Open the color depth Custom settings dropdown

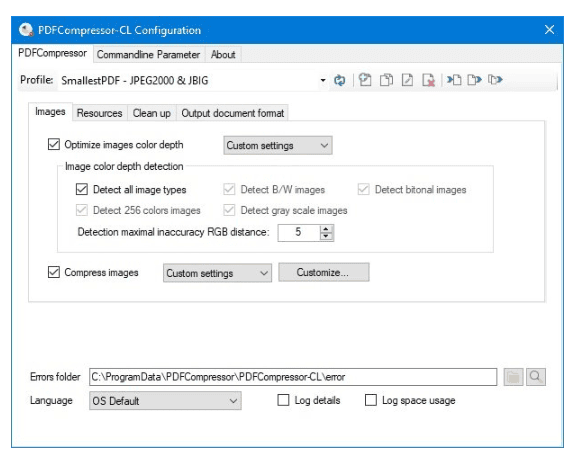[278, 145]
